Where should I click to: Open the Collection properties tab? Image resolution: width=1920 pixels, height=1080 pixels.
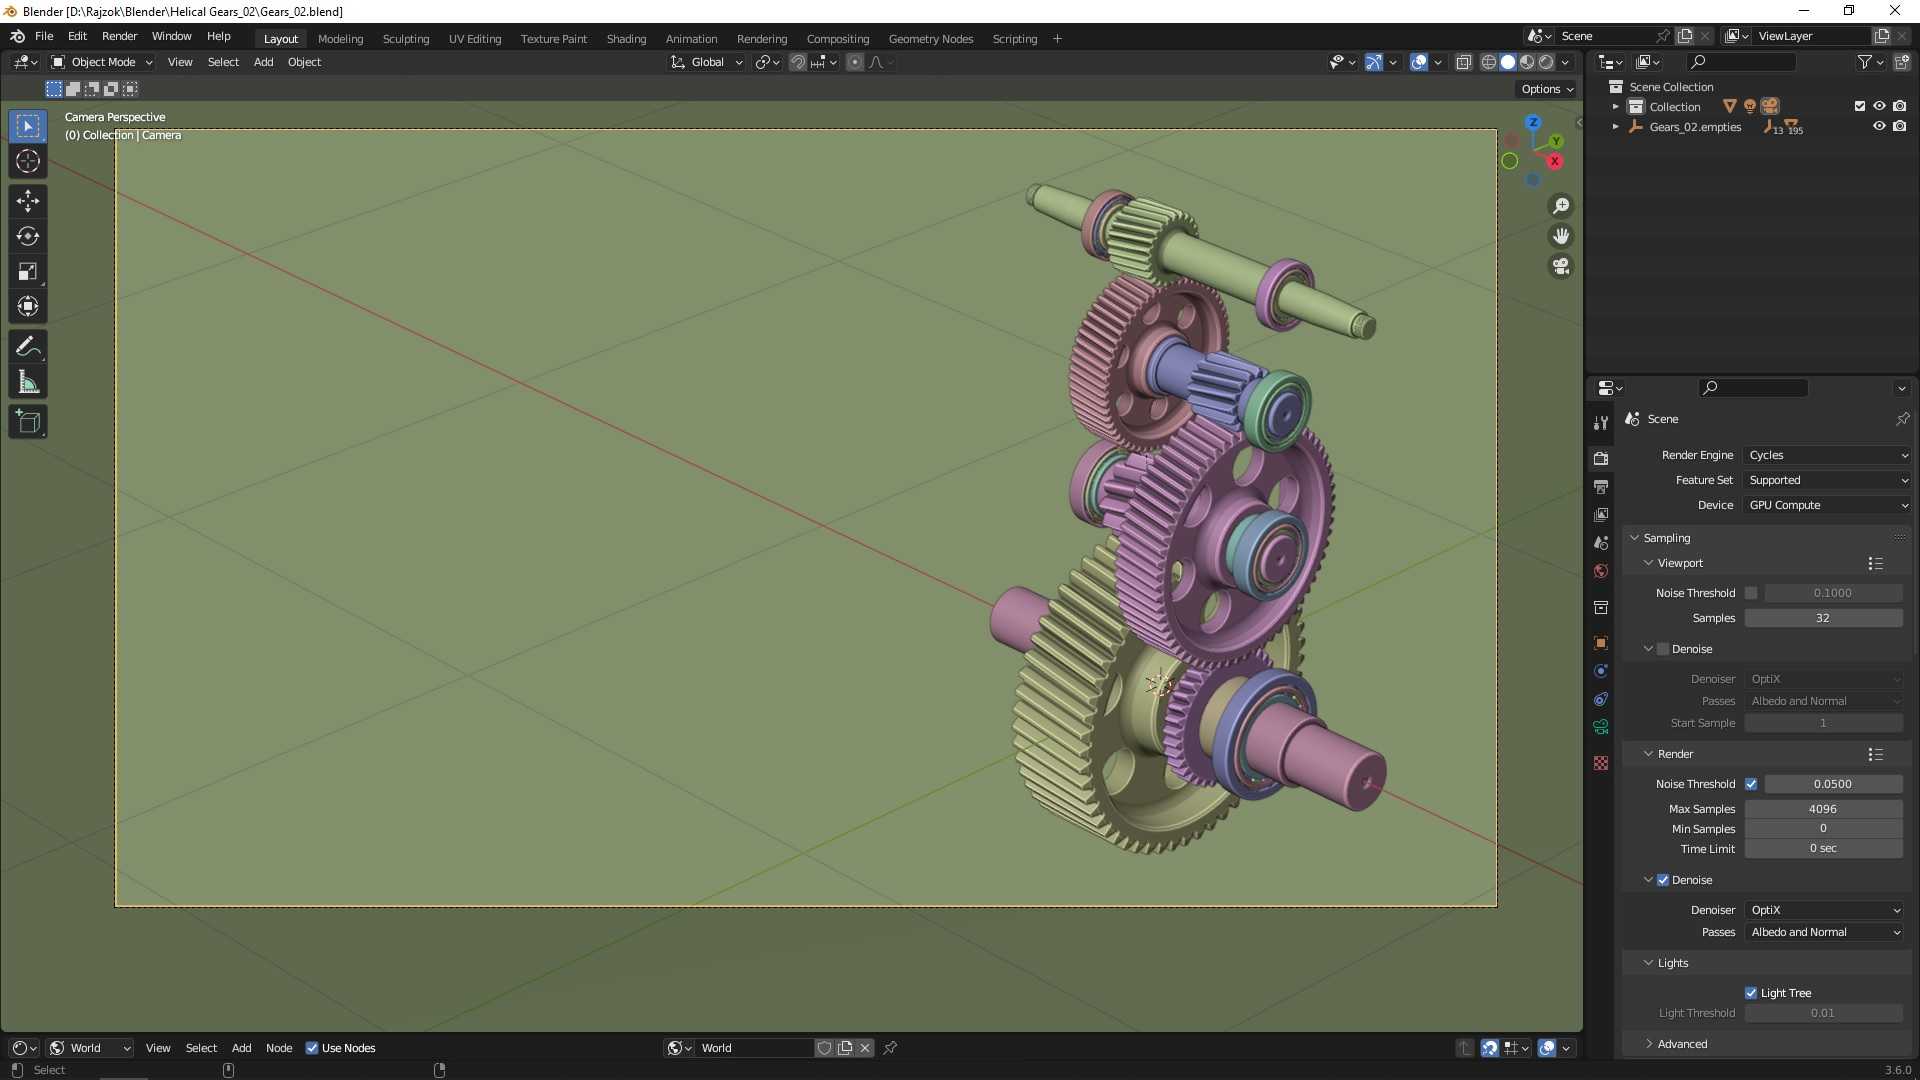[x=1601, y=607]
